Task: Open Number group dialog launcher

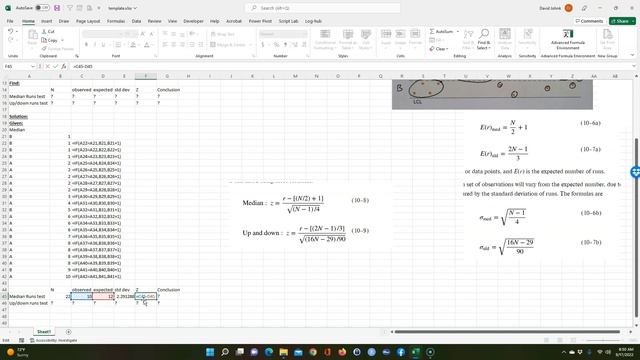Action: (x=307, y=56)
